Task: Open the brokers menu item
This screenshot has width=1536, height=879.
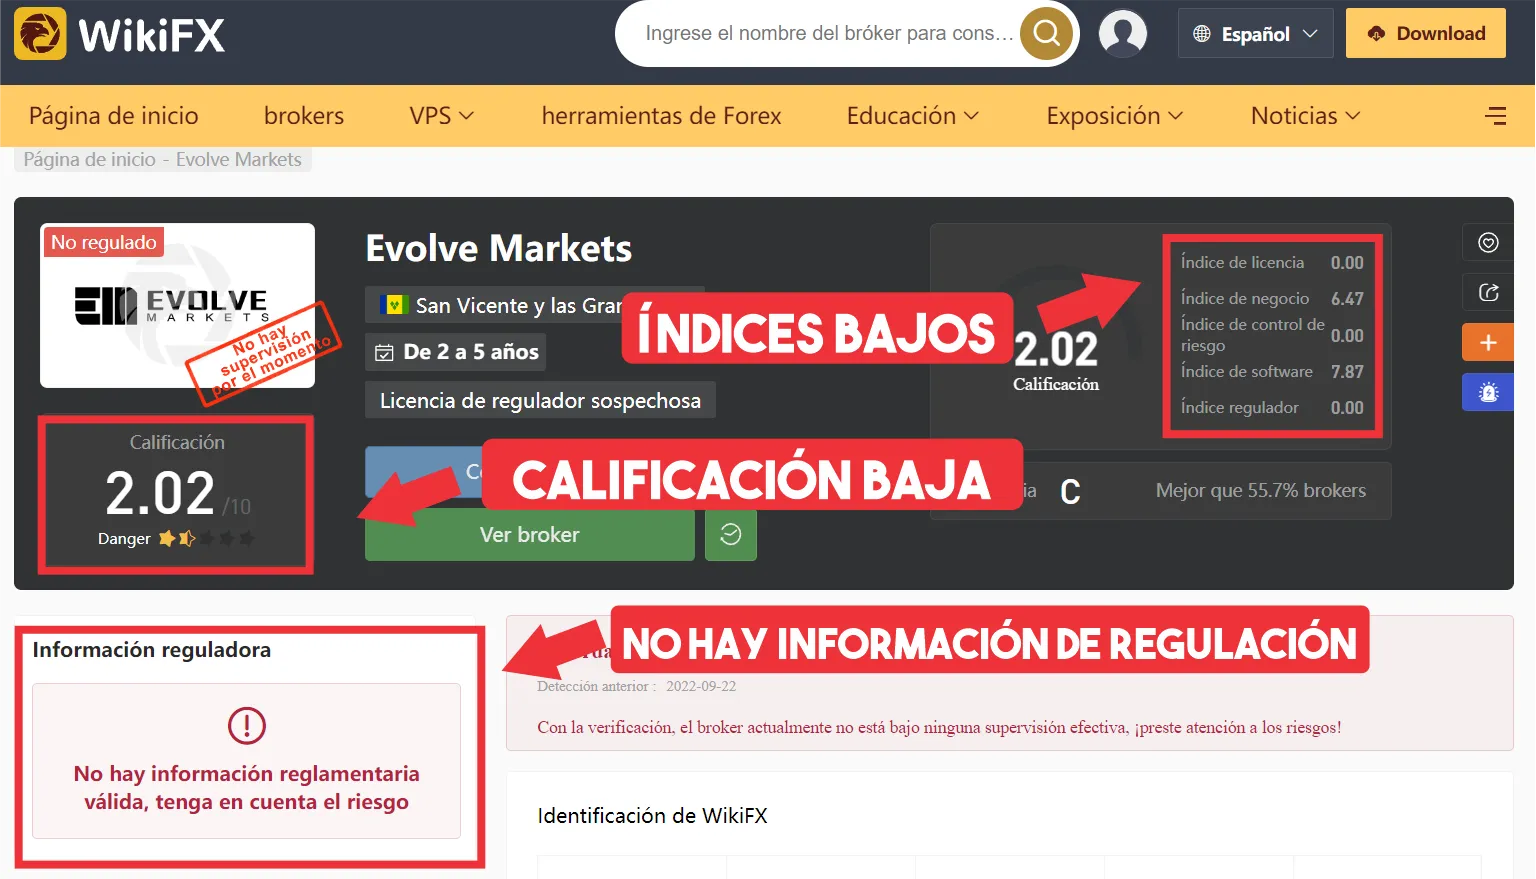Action: 304,116
